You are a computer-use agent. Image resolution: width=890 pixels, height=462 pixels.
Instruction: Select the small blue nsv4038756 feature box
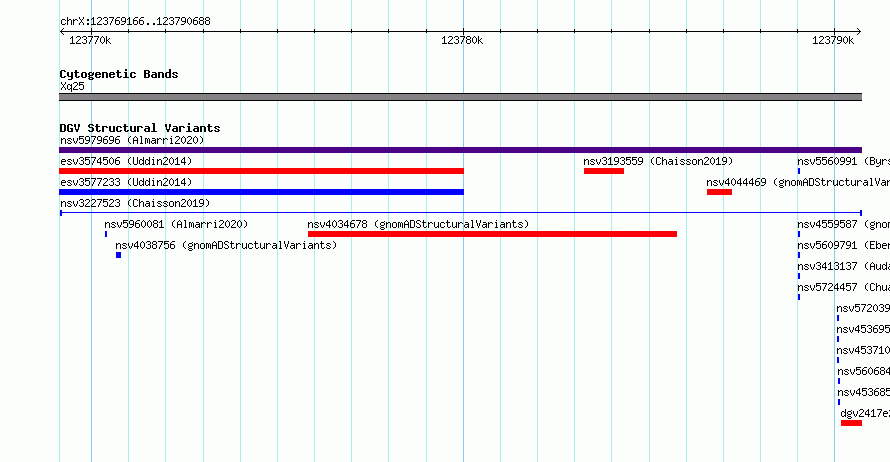click(x=119, y=255)
